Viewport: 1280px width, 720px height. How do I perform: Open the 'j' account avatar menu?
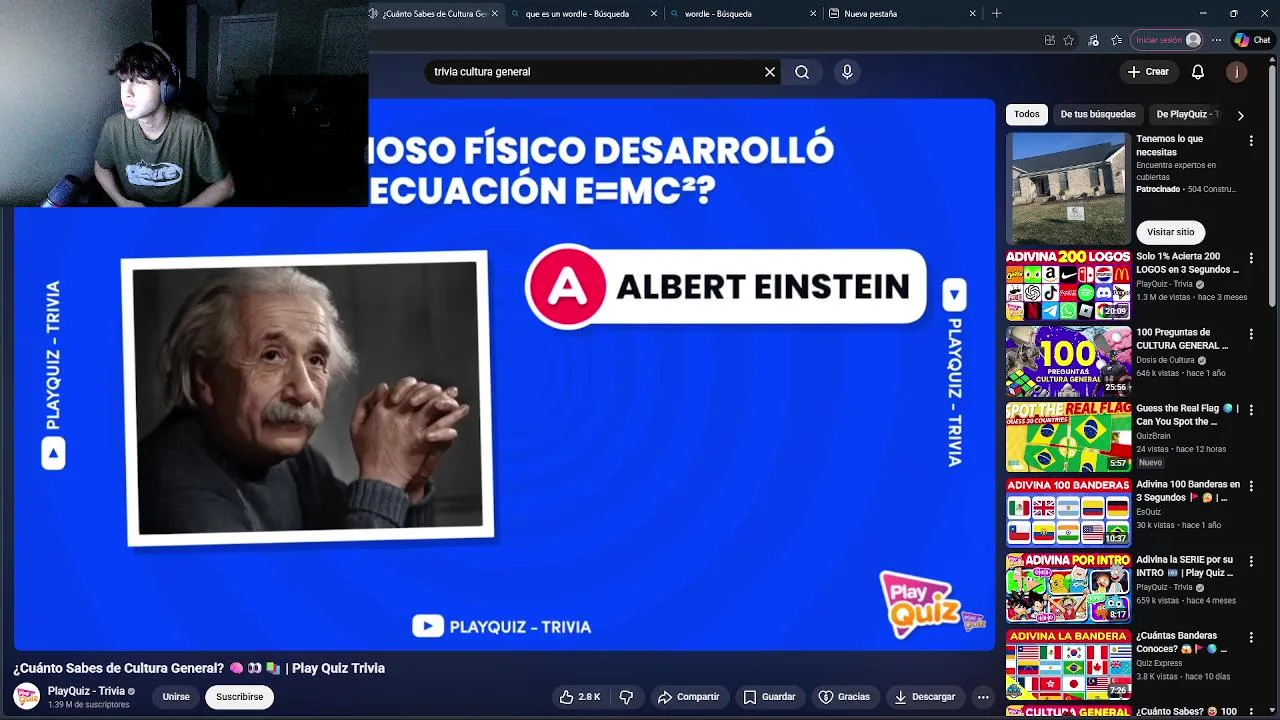pos(1237,72)
